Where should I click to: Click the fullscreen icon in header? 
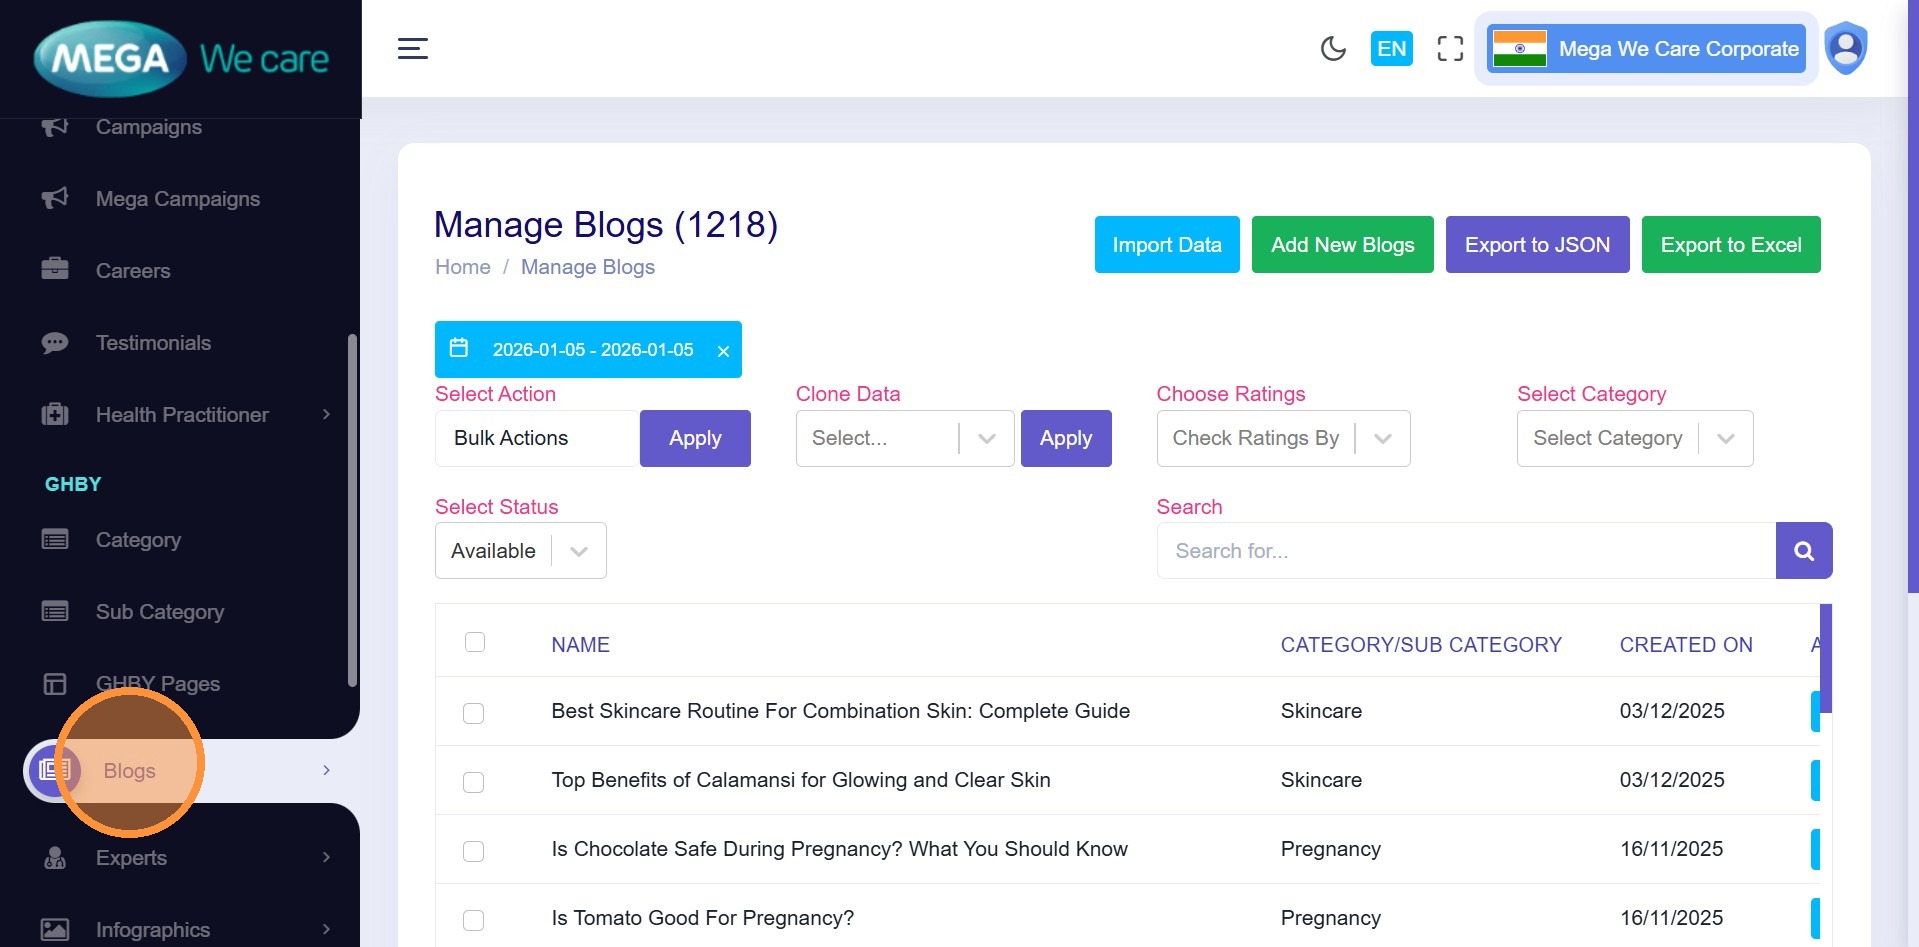pyautogui.click(x=1450, y=49)
